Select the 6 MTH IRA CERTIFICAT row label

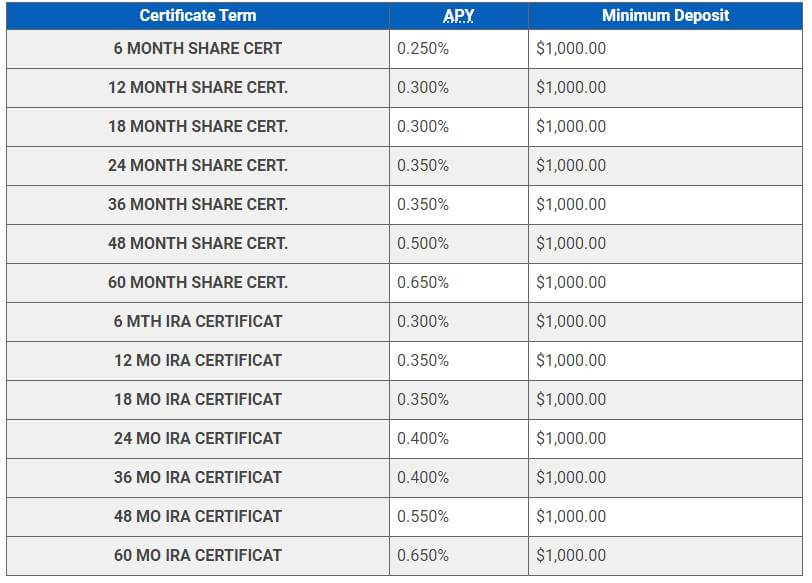click(x=198, y=322)
